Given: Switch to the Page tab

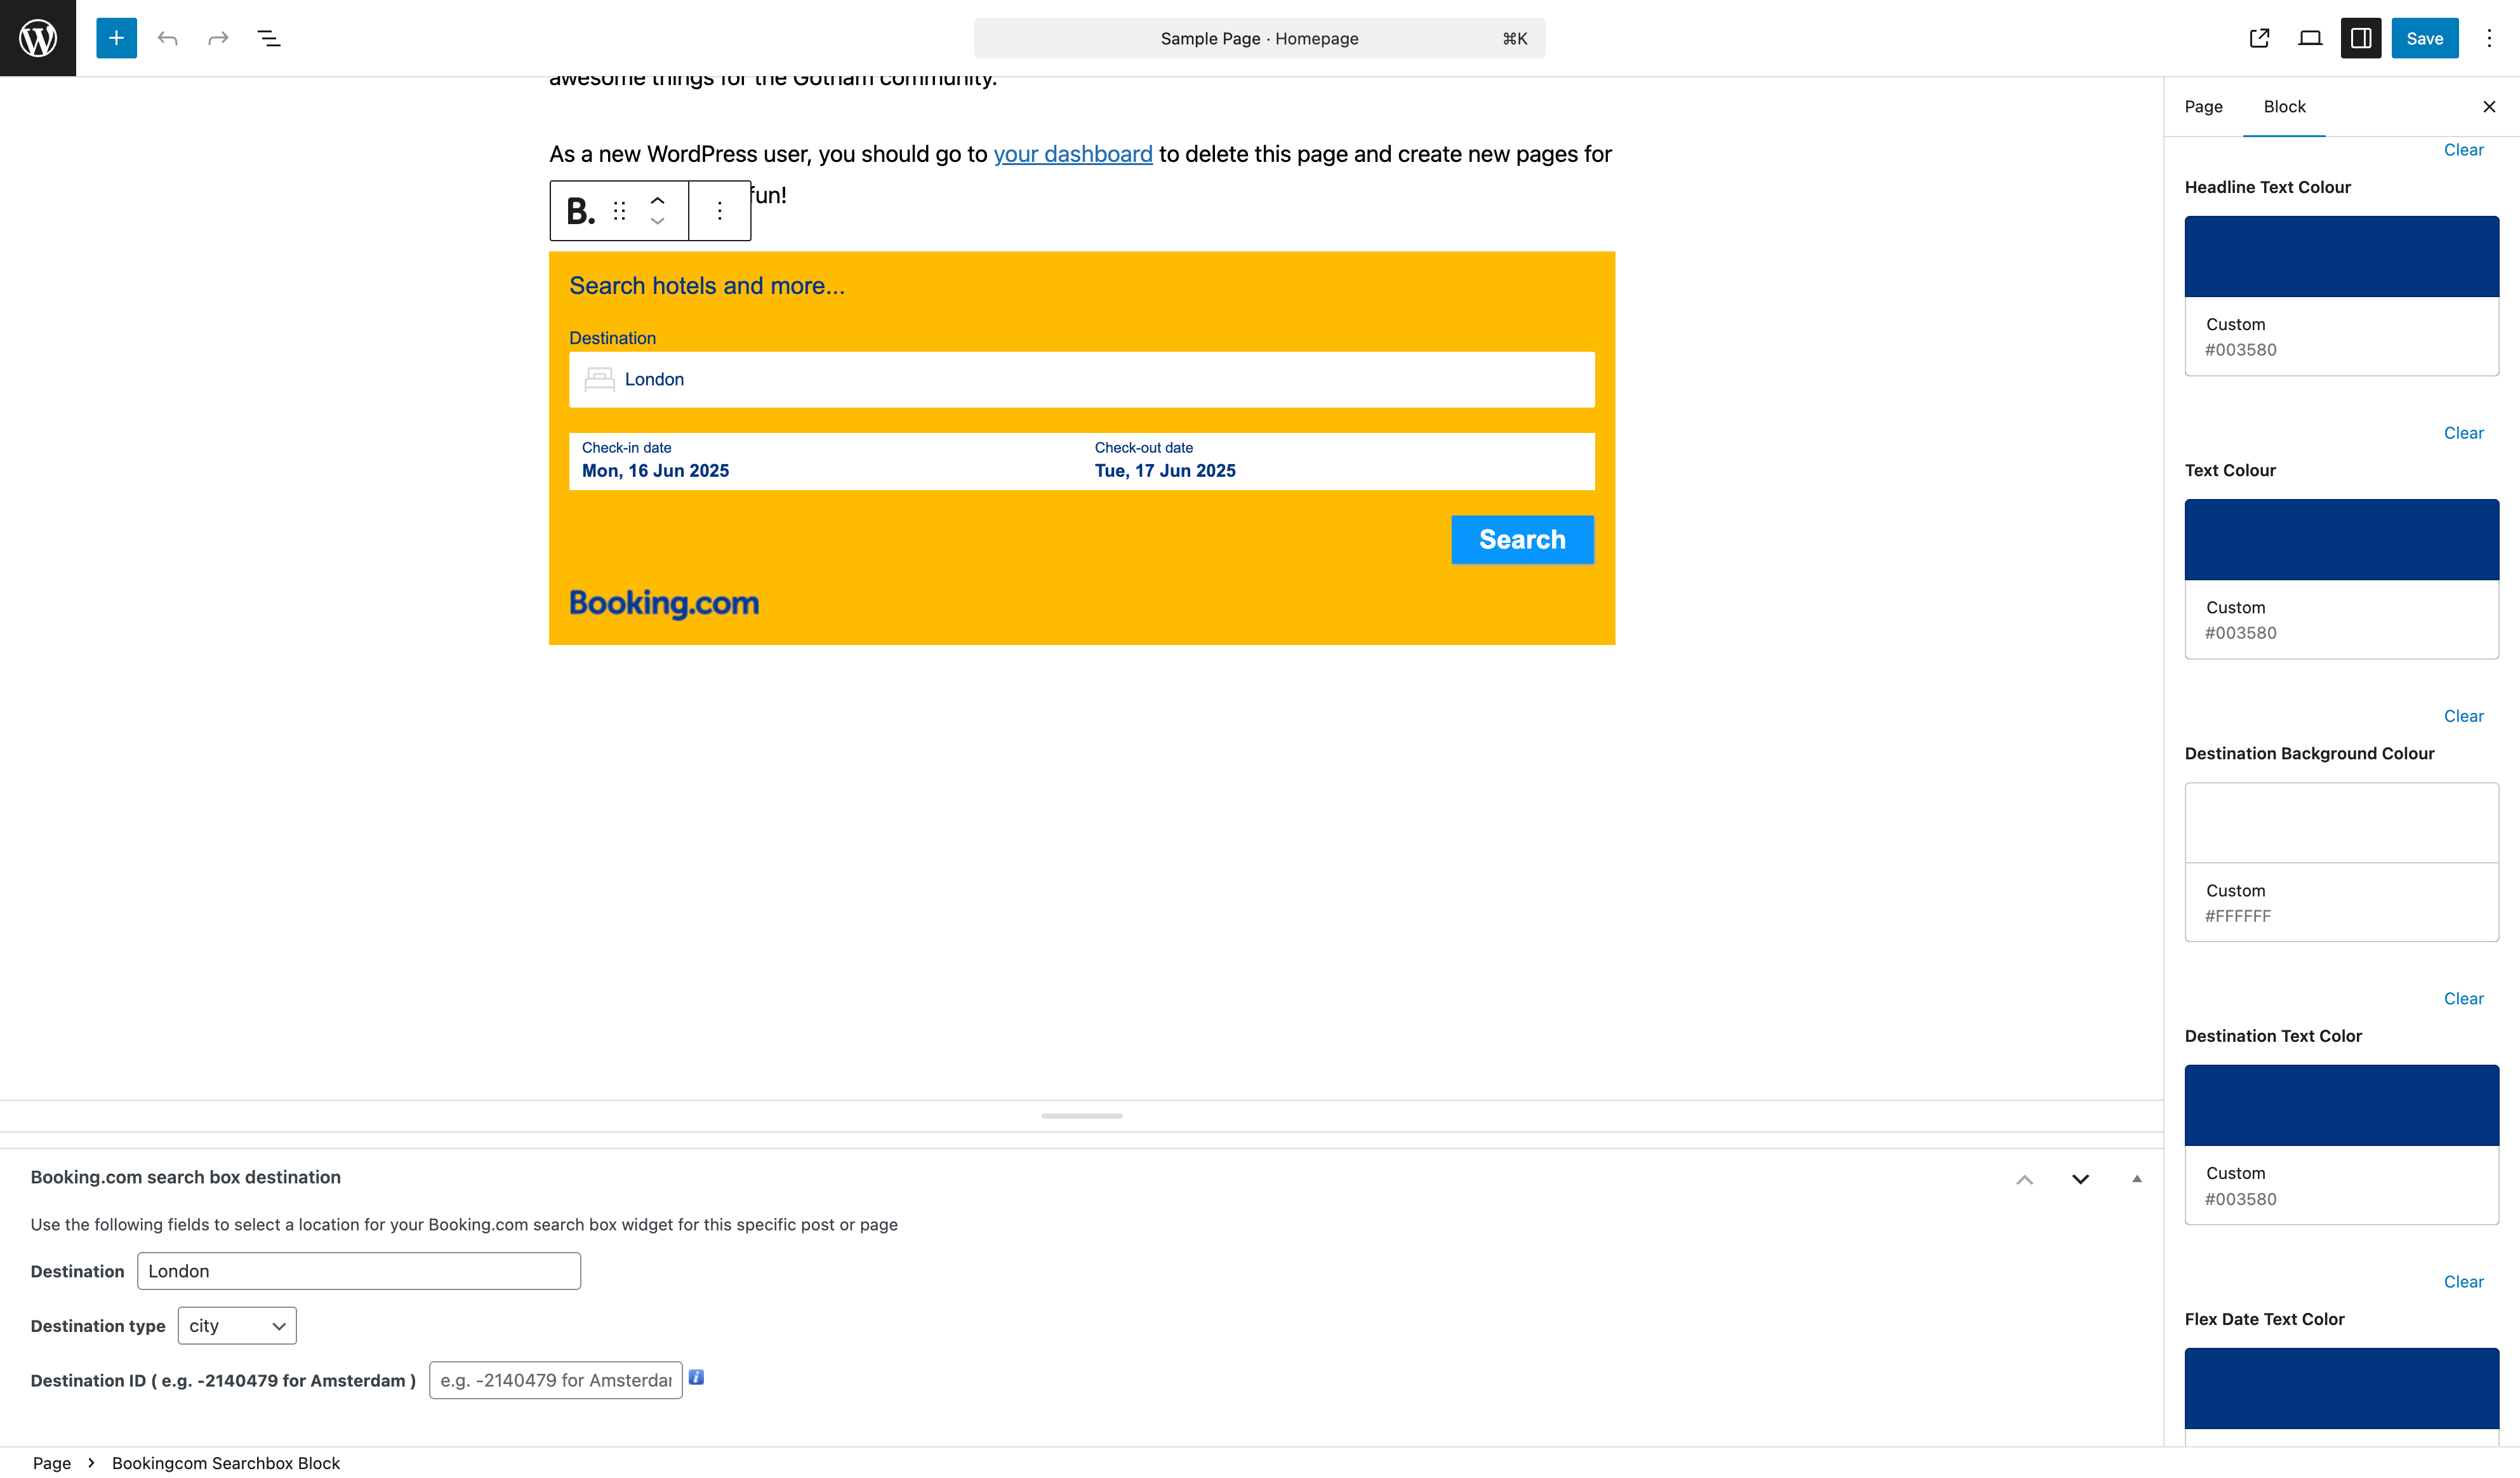Looking at the screenshot, I should (x=2203, y=106).
